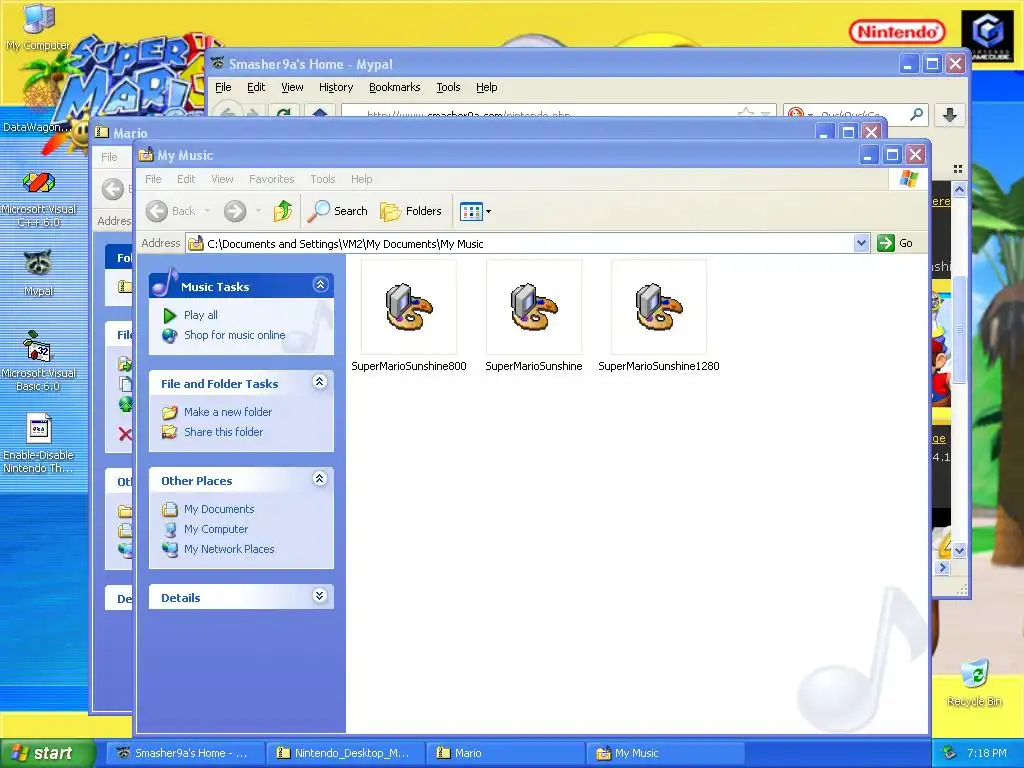Click Make a new folder

pos(228,412)
